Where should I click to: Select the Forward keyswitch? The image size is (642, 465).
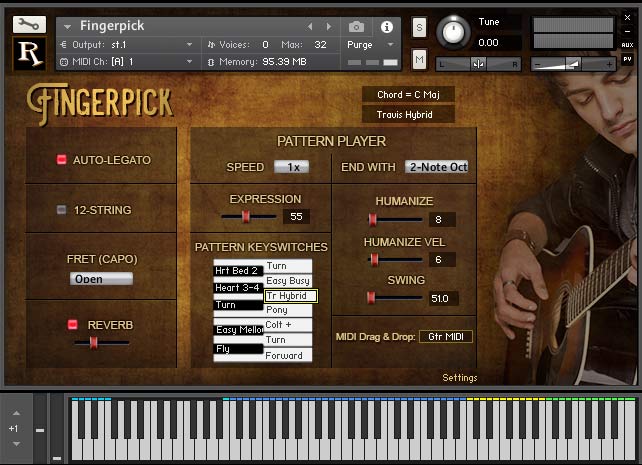tap(288, 355)
